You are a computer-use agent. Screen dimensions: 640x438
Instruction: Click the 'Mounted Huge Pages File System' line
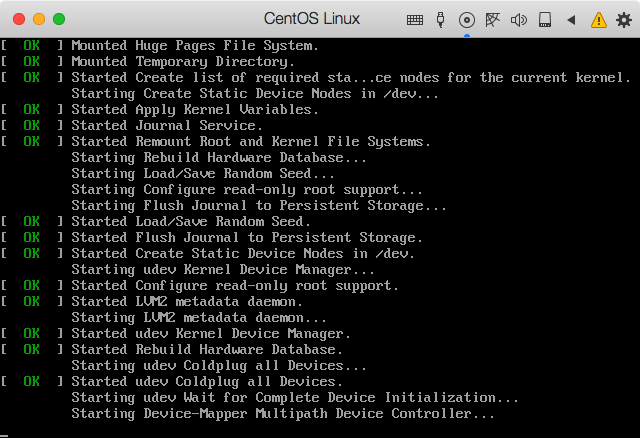195,46
